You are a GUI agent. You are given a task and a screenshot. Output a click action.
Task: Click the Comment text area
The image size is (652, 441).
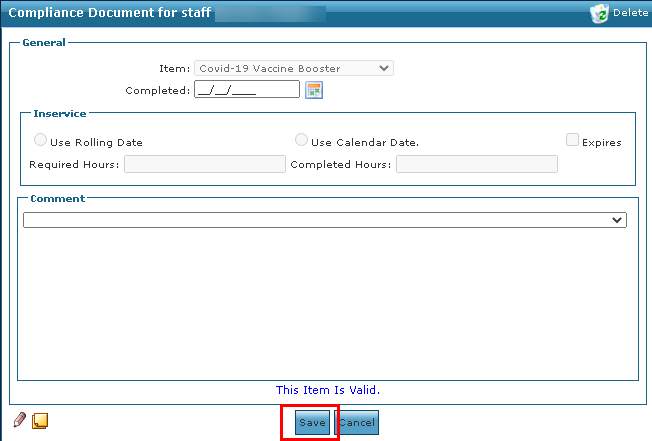328,303
